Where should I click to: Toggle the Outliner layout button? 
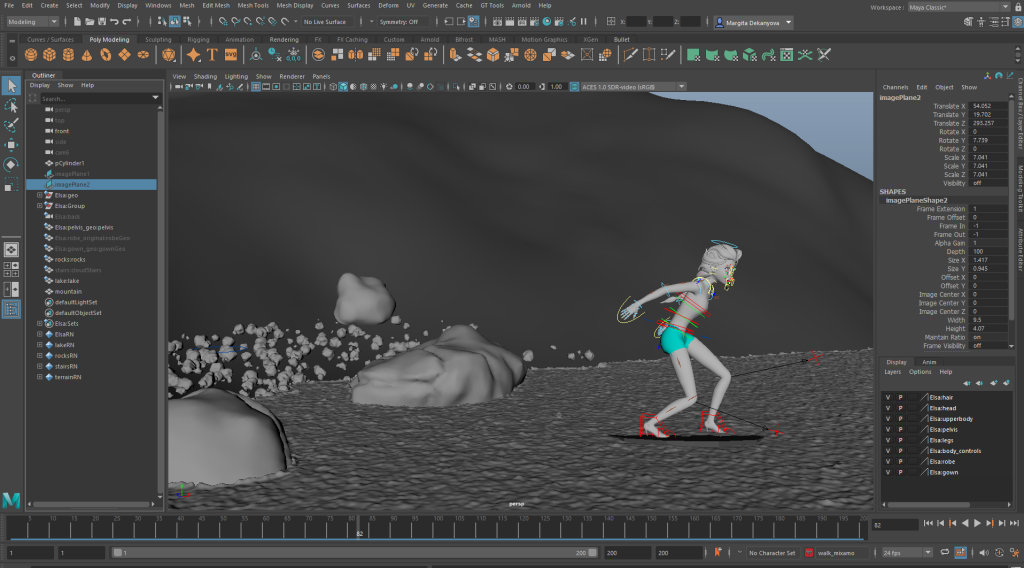tap(11, 309)
